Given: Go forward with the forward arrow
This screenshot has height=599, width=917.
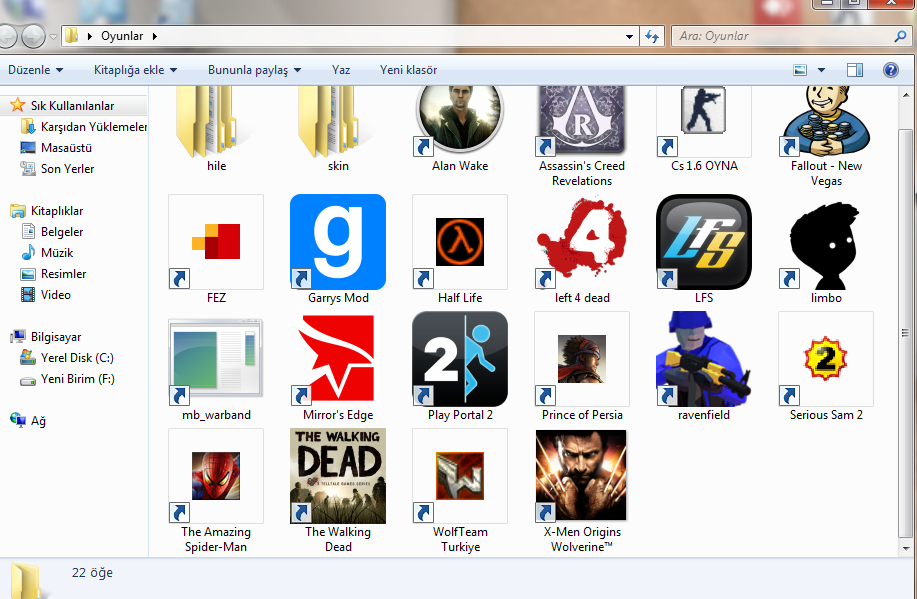Looking at the screenshot, I should click(x=33, y=36).
